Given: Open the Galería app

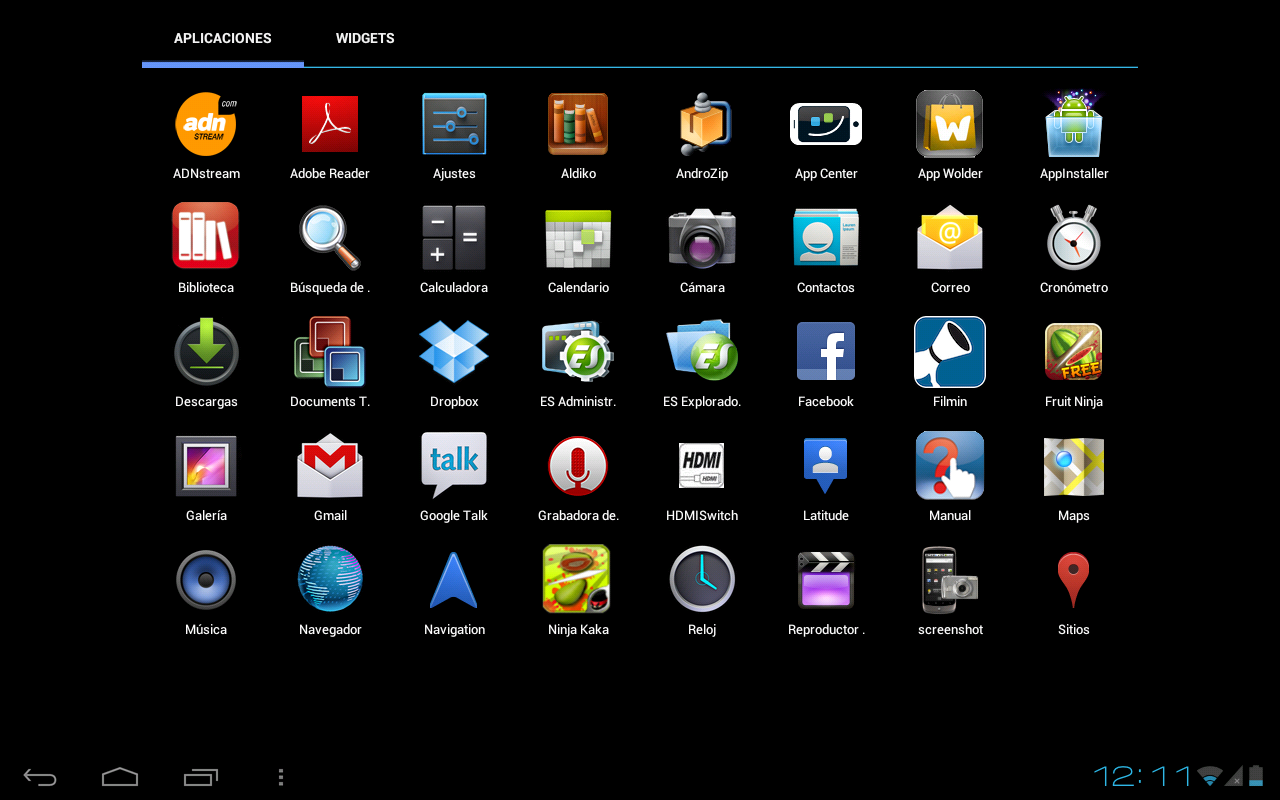Looking at the screenshot, I should pos(206,466).
